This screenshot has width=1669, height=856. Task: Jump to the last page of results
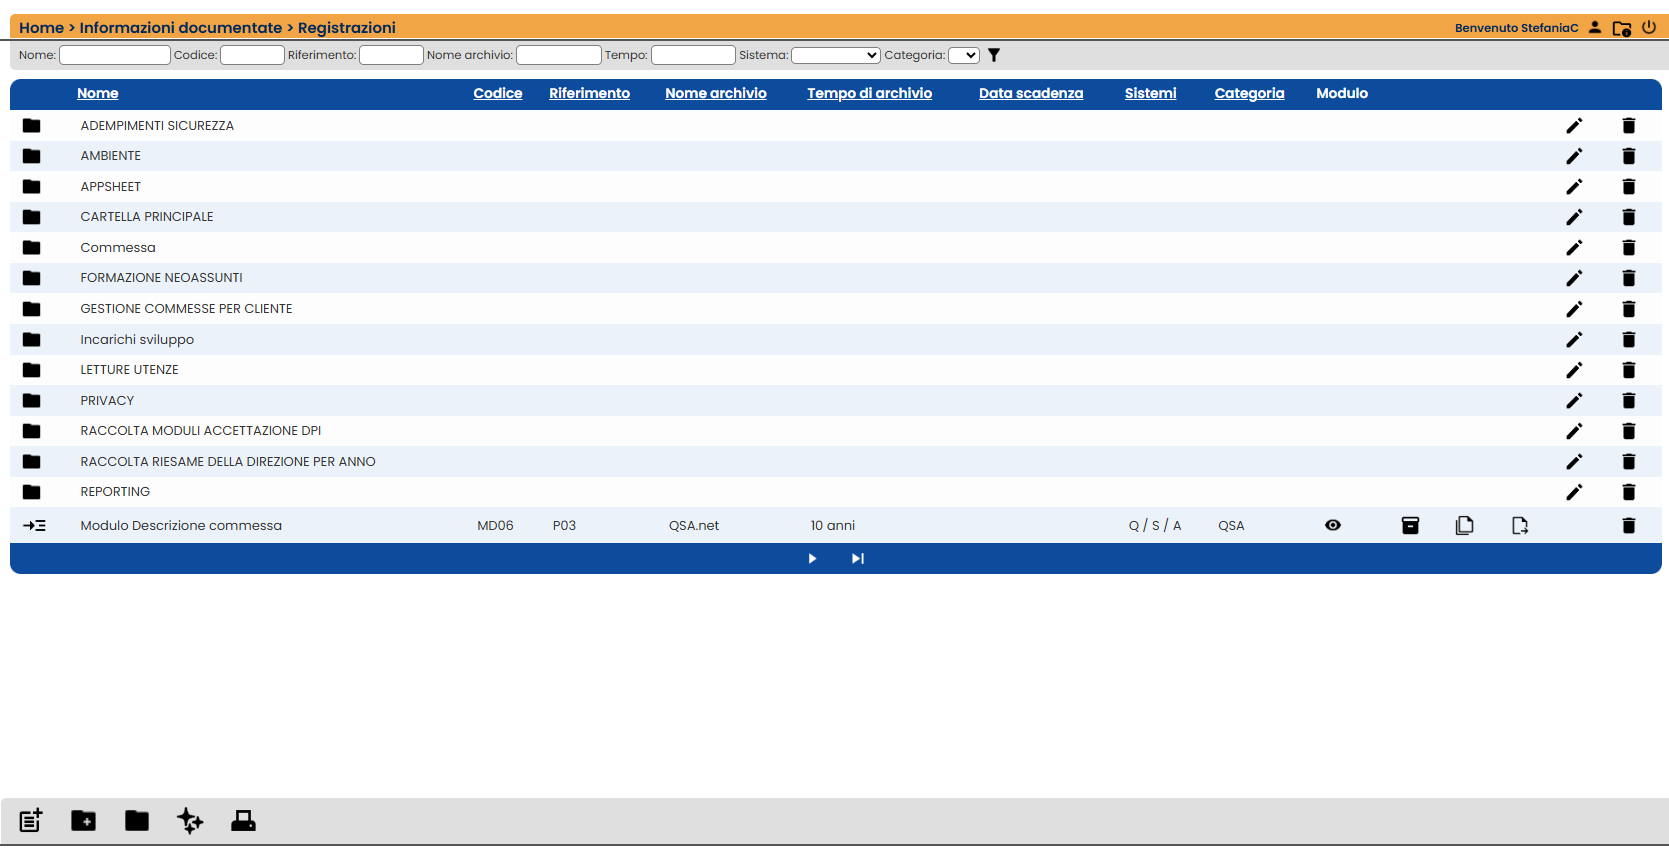(858, 559)
